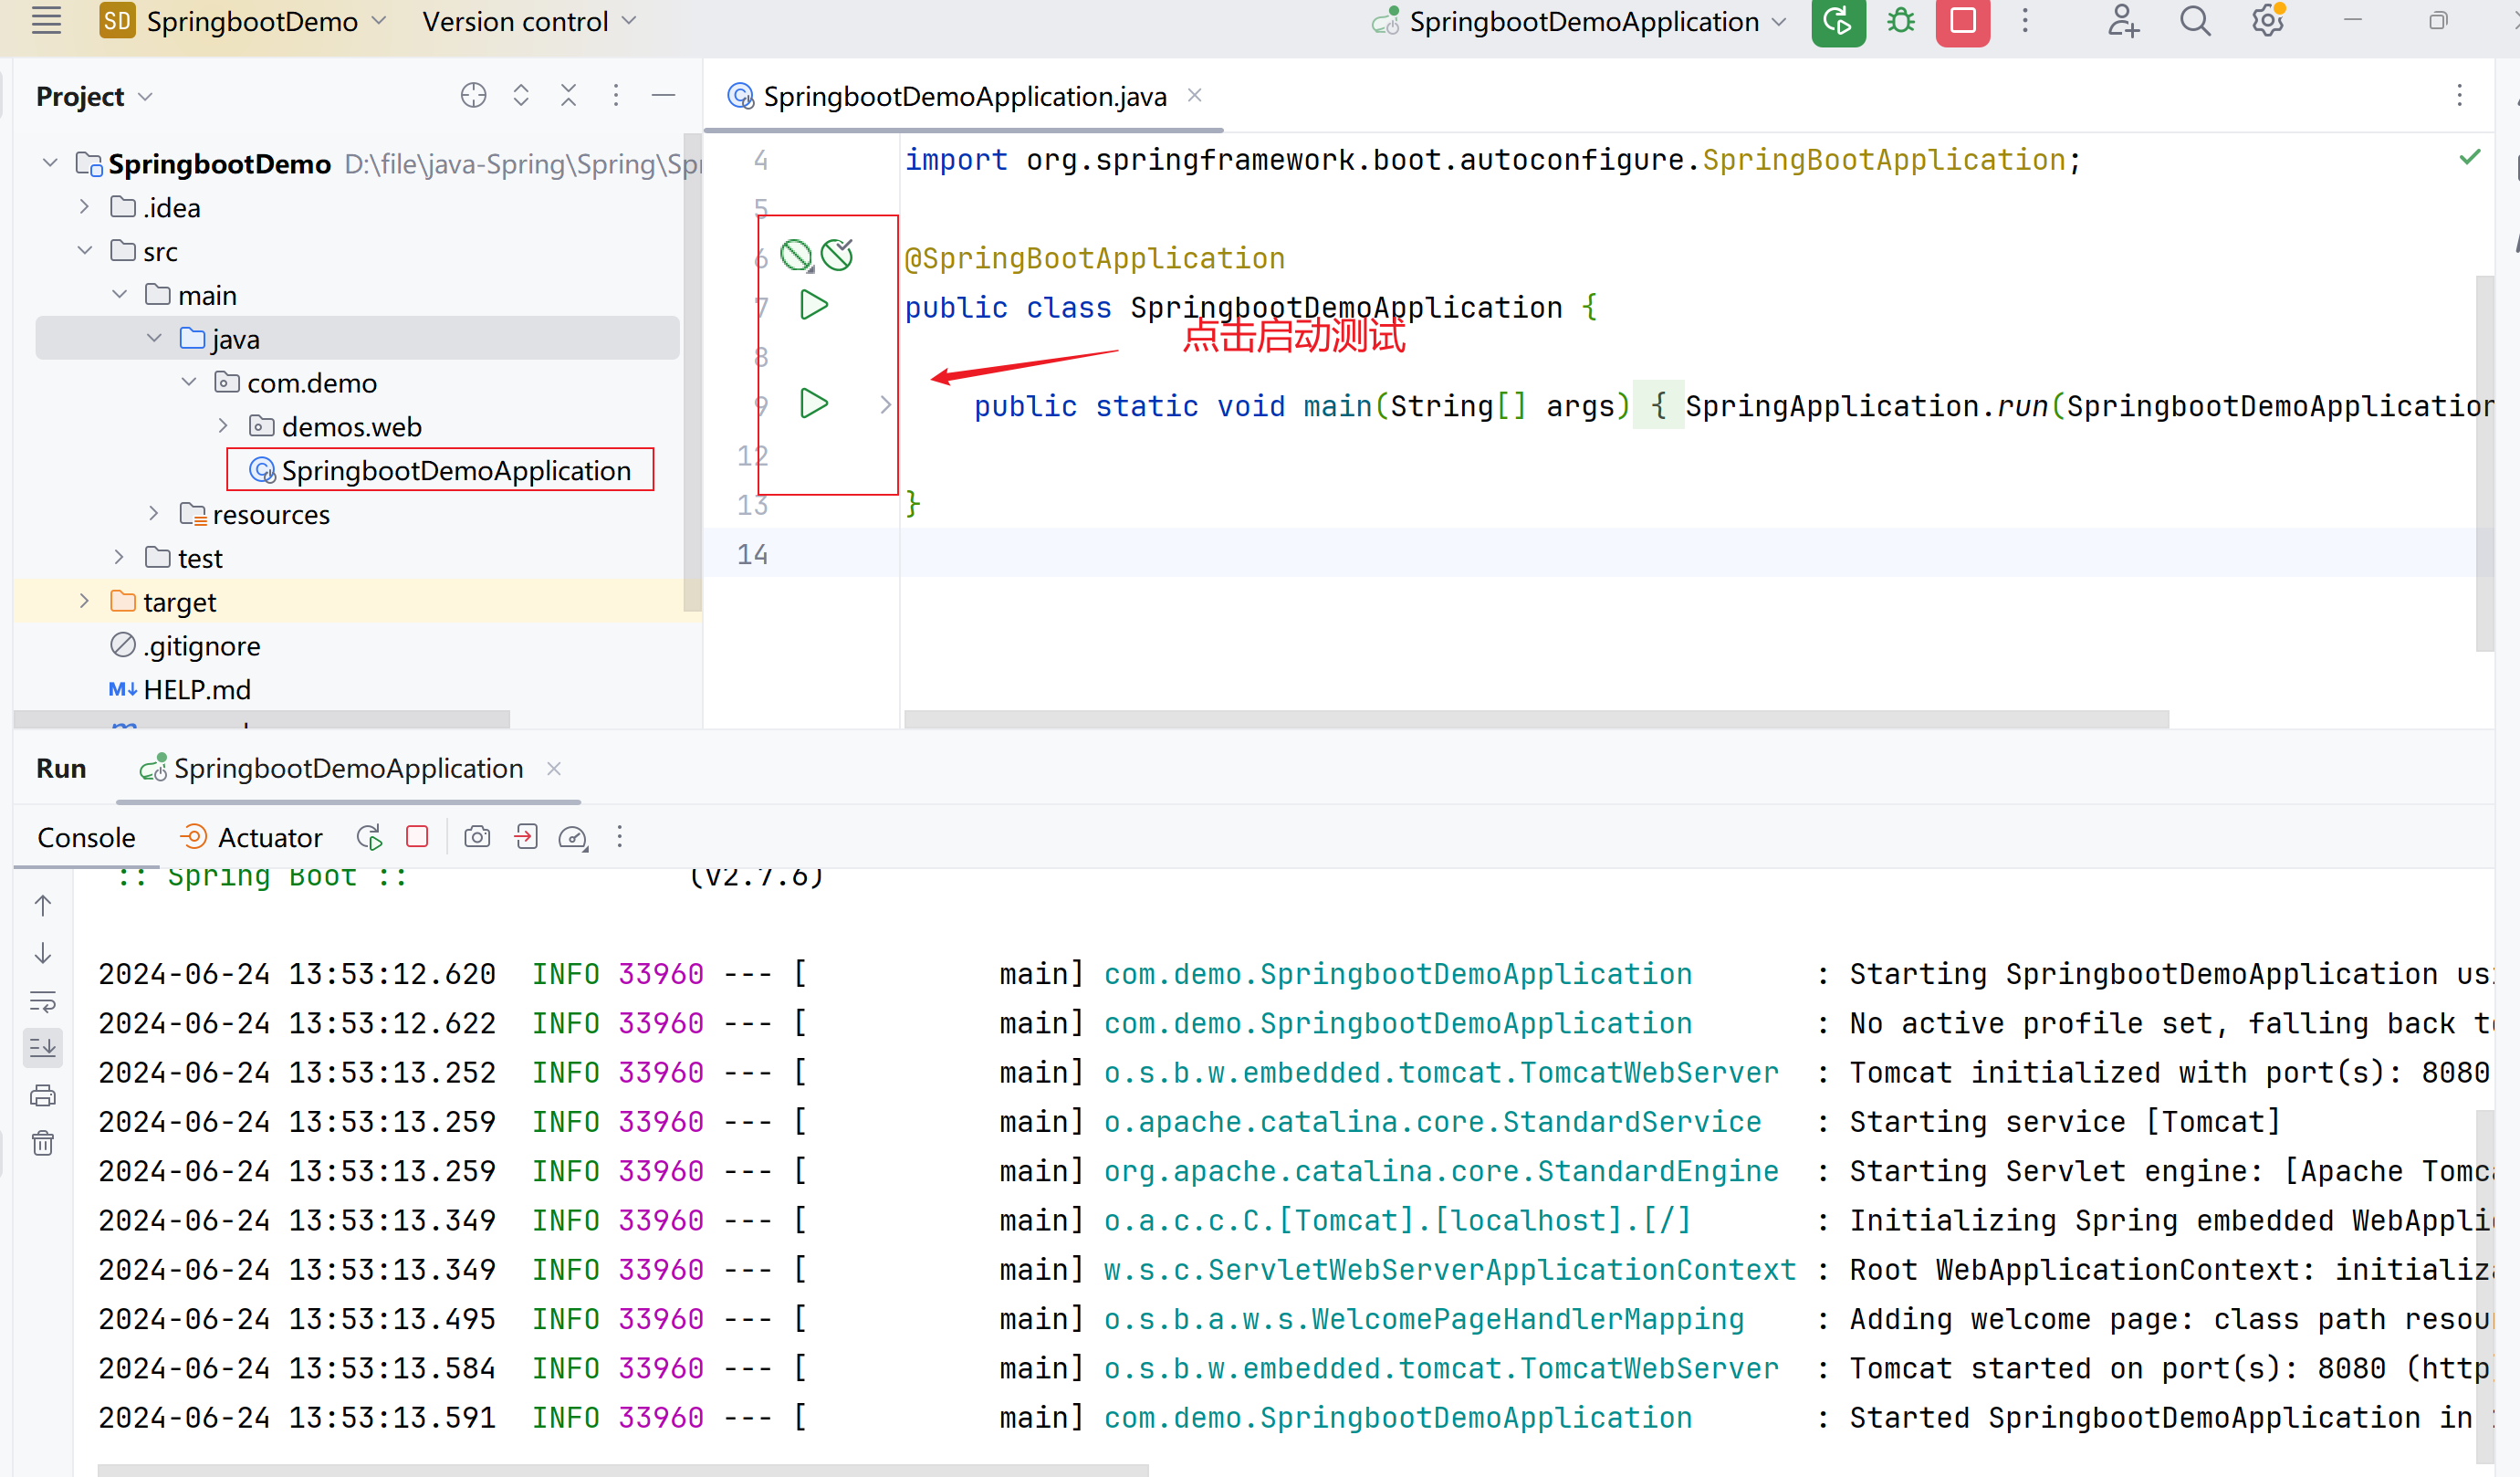The height and width of the screenshot is (1477, 2520).
Task: Open Project view mode dropdown
Action: [x=94, y=97]
